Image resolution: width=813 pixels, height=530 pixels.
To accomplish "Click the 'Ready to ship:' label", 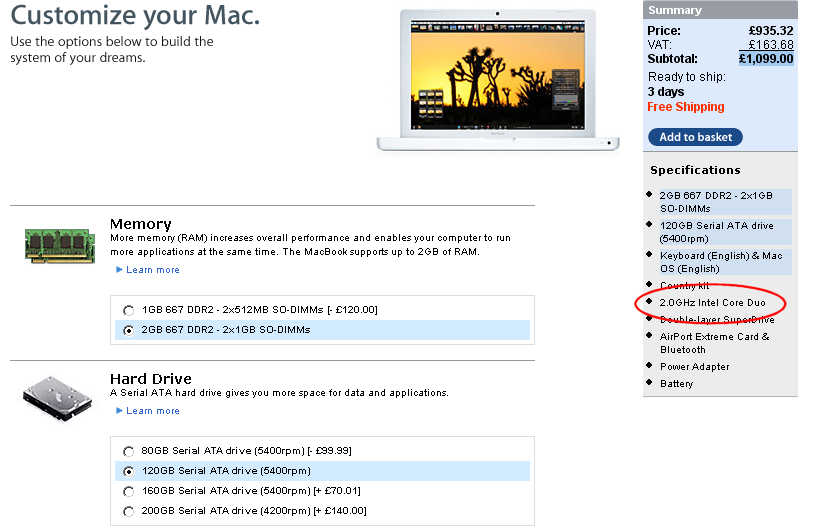I will point(686,77).
